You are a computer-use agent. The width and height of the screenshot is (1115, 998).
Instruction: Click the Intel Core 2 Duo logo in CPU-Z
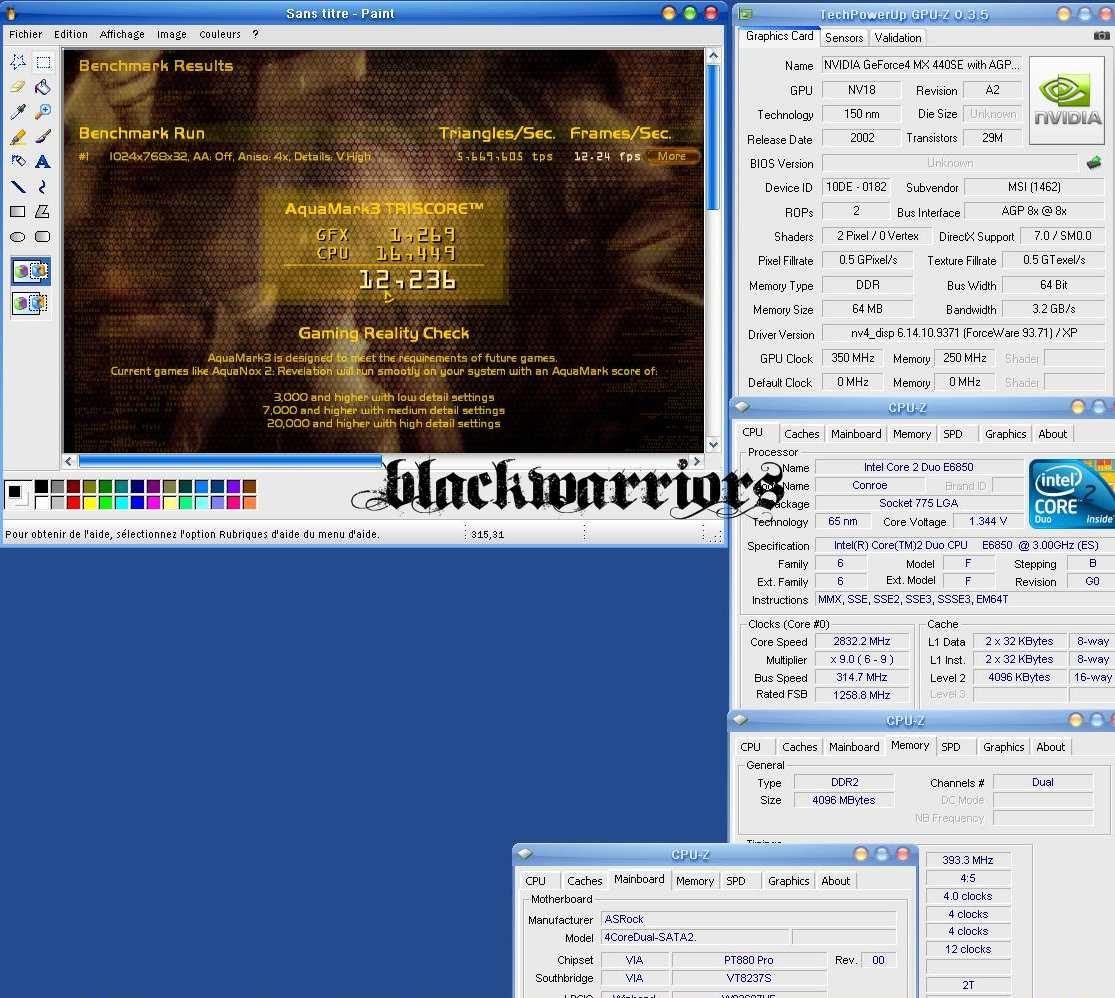click(x=1072, y=494)
